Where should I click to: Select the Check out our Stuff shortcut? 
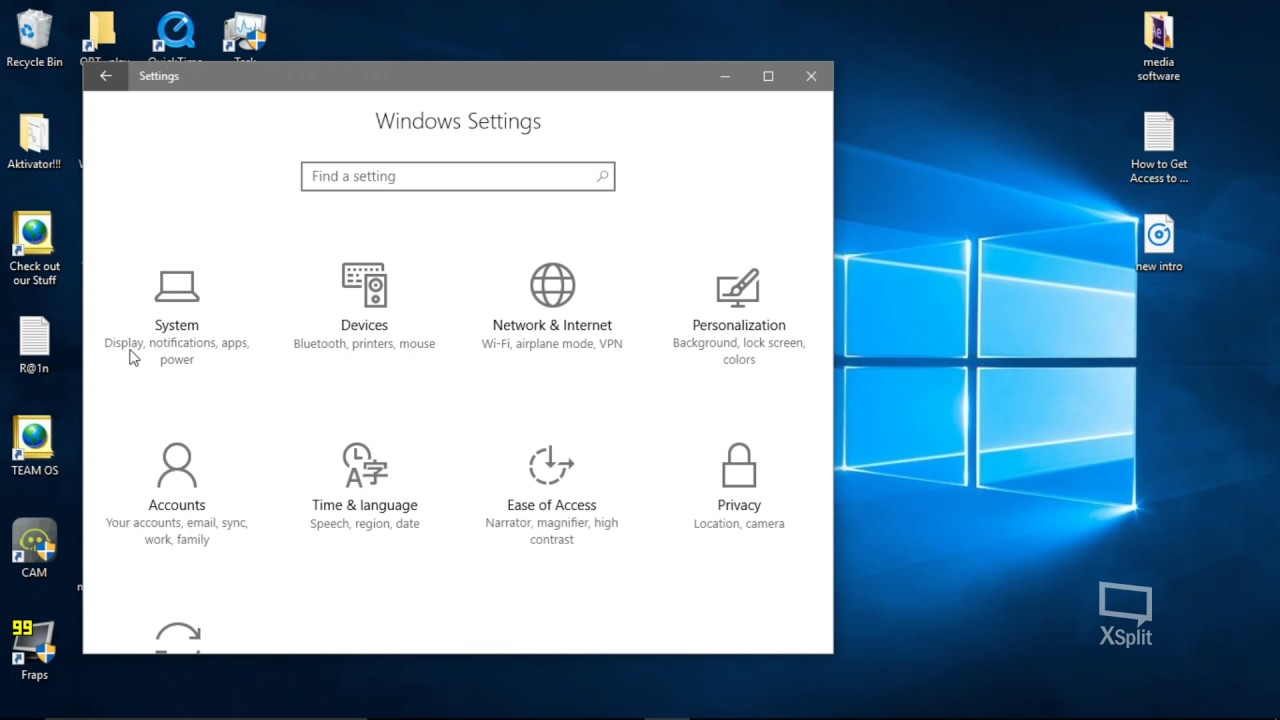[34, 250]
